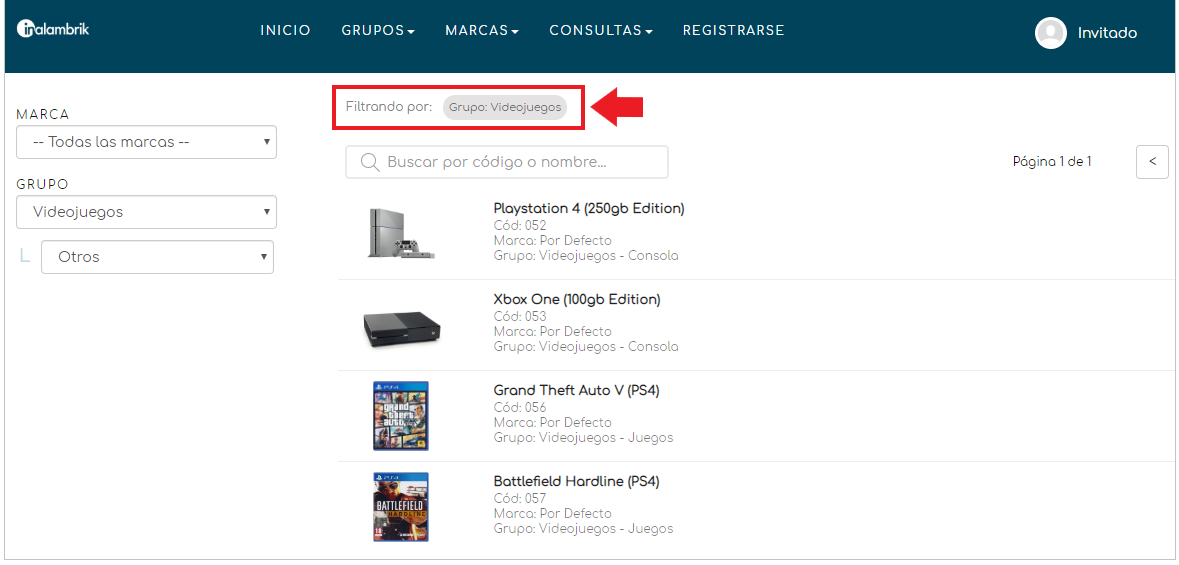Click the search magnifier icon

coord(369,163)
